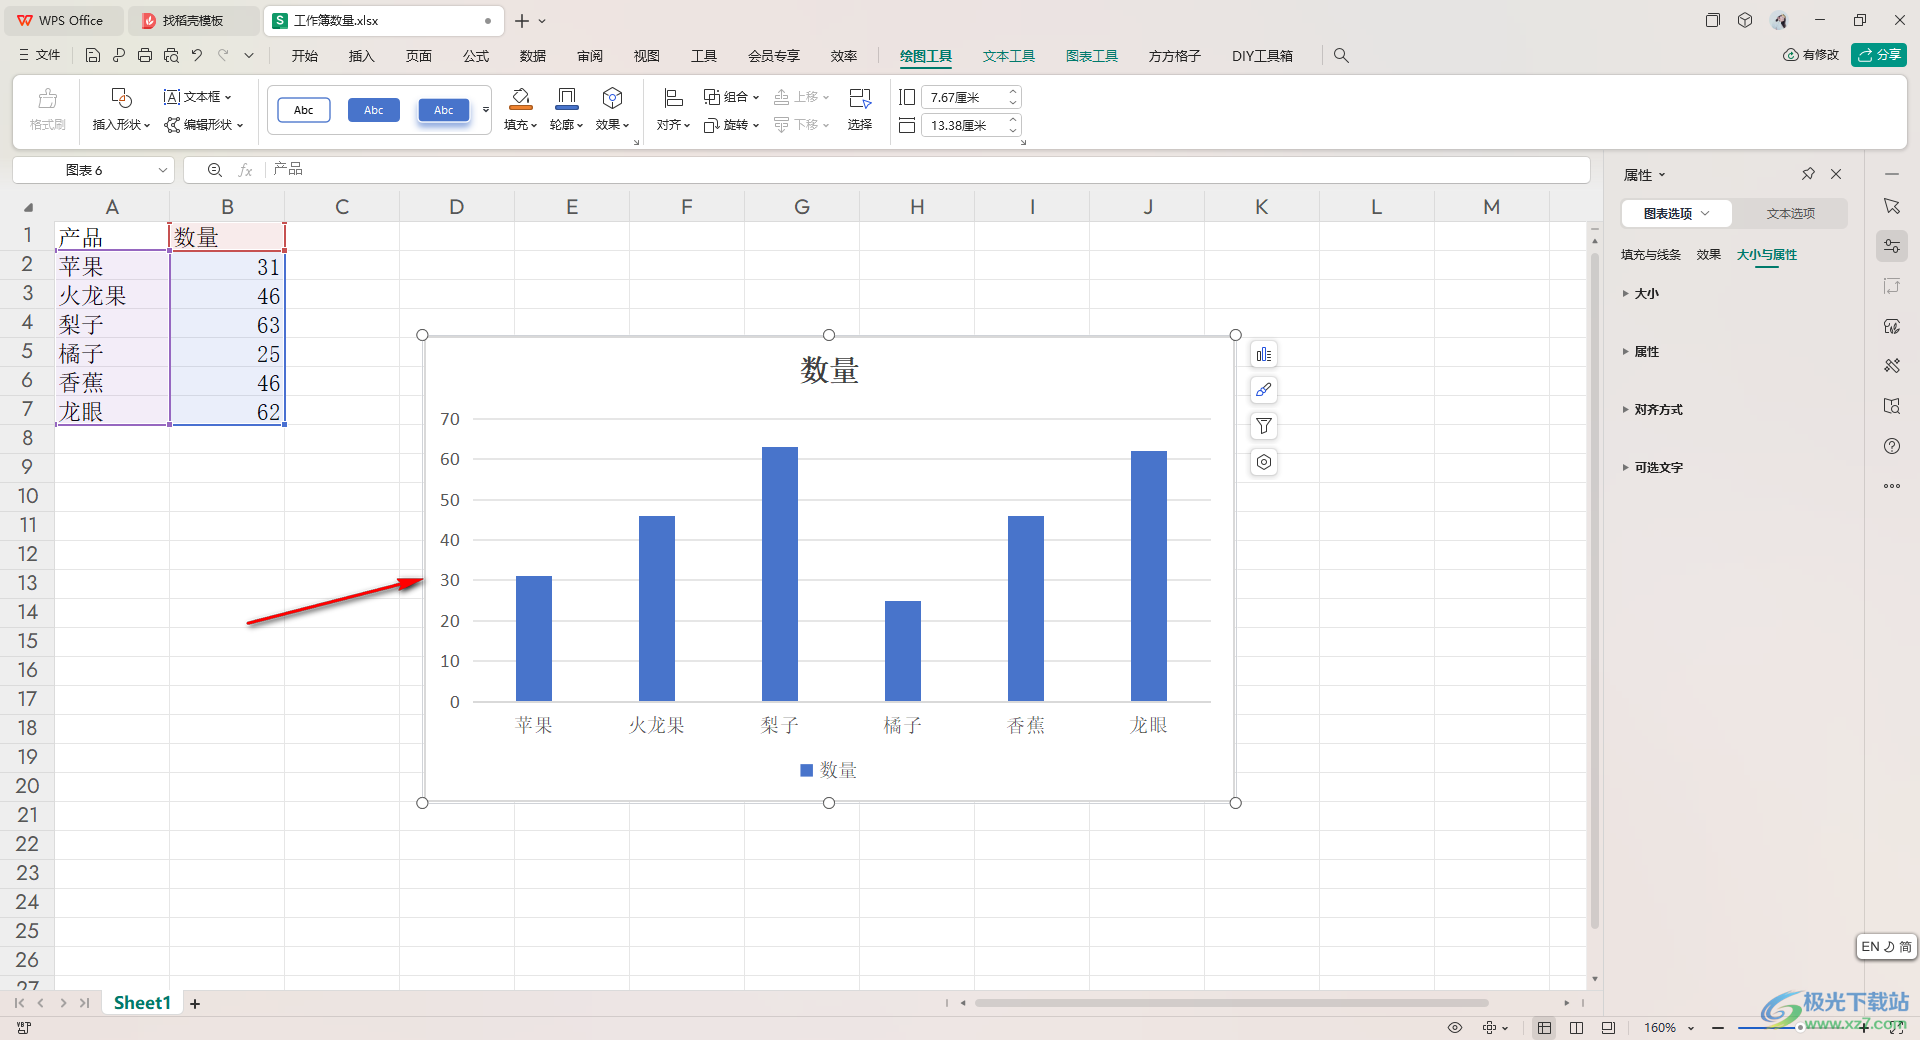The width and height of the screenshot is (1920, 1040).
Task: Close the 属性 properties panel
Action: point(1836,174)
